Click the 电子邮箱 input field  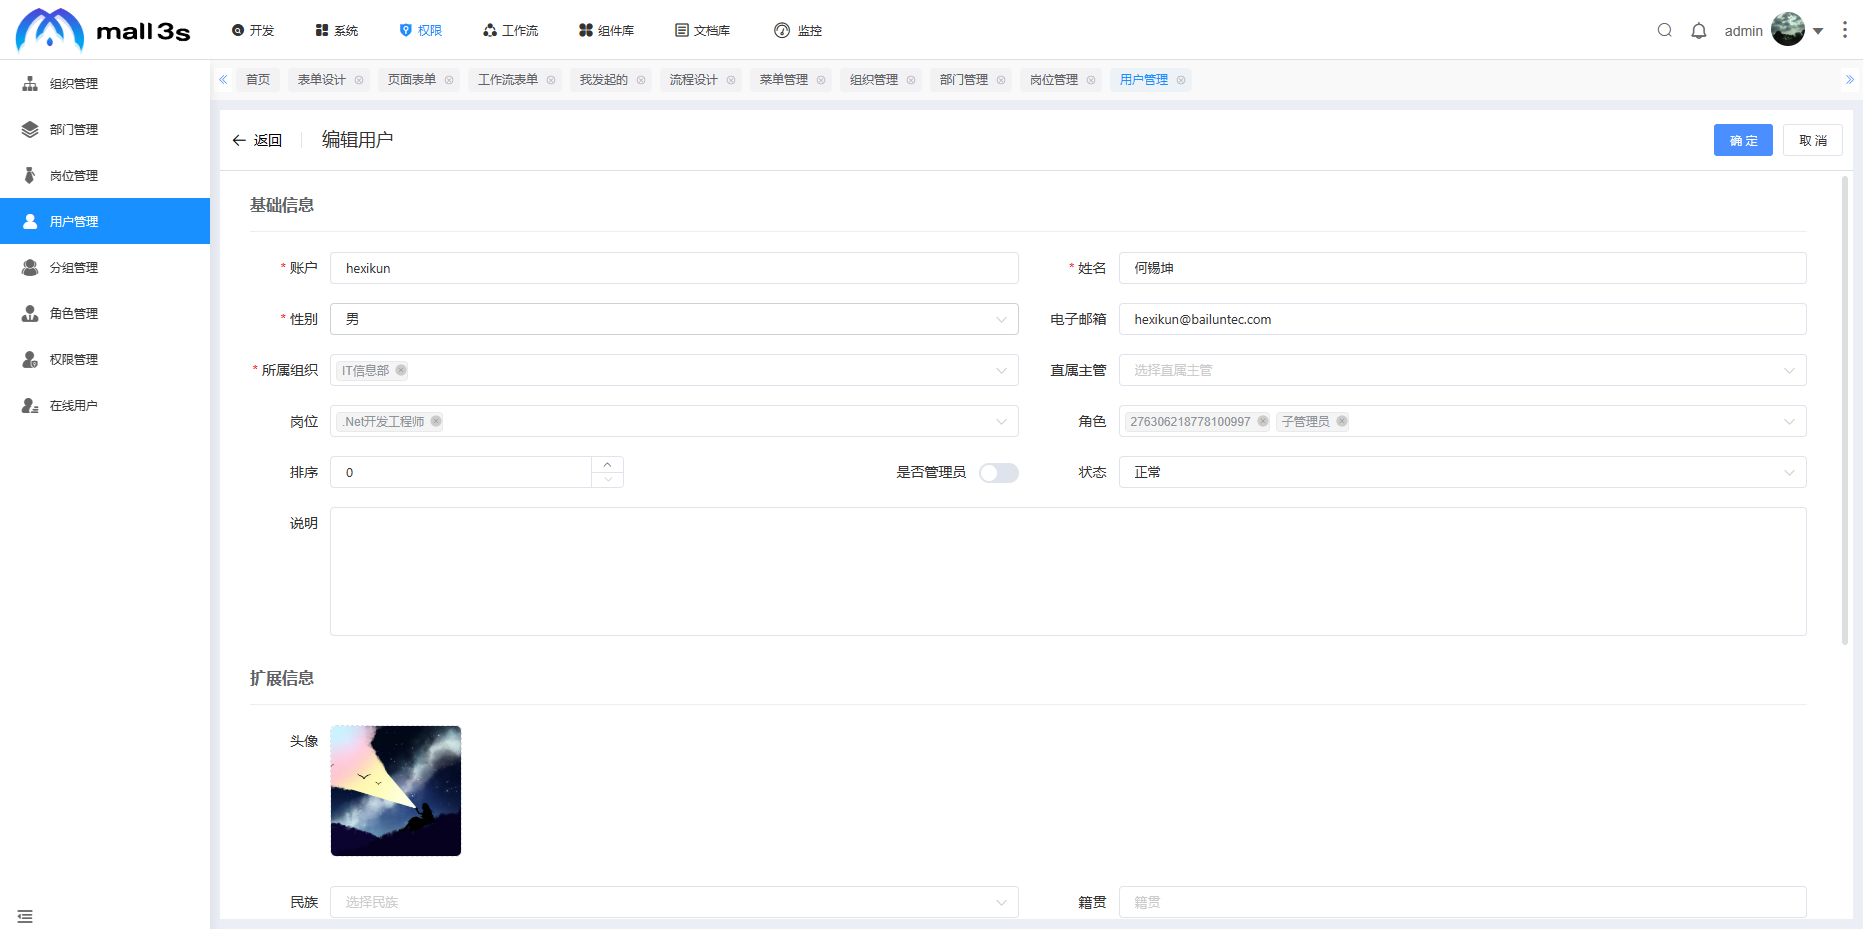[x=1463, y=319]
